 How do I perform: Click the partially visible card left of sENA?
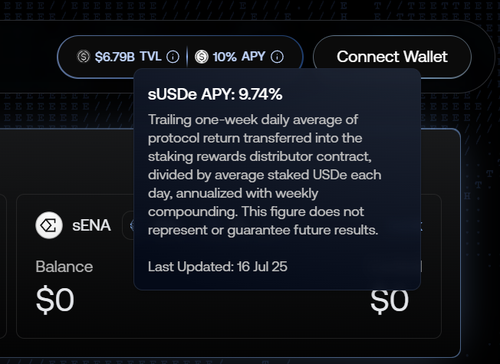click(x=3, y=267)
